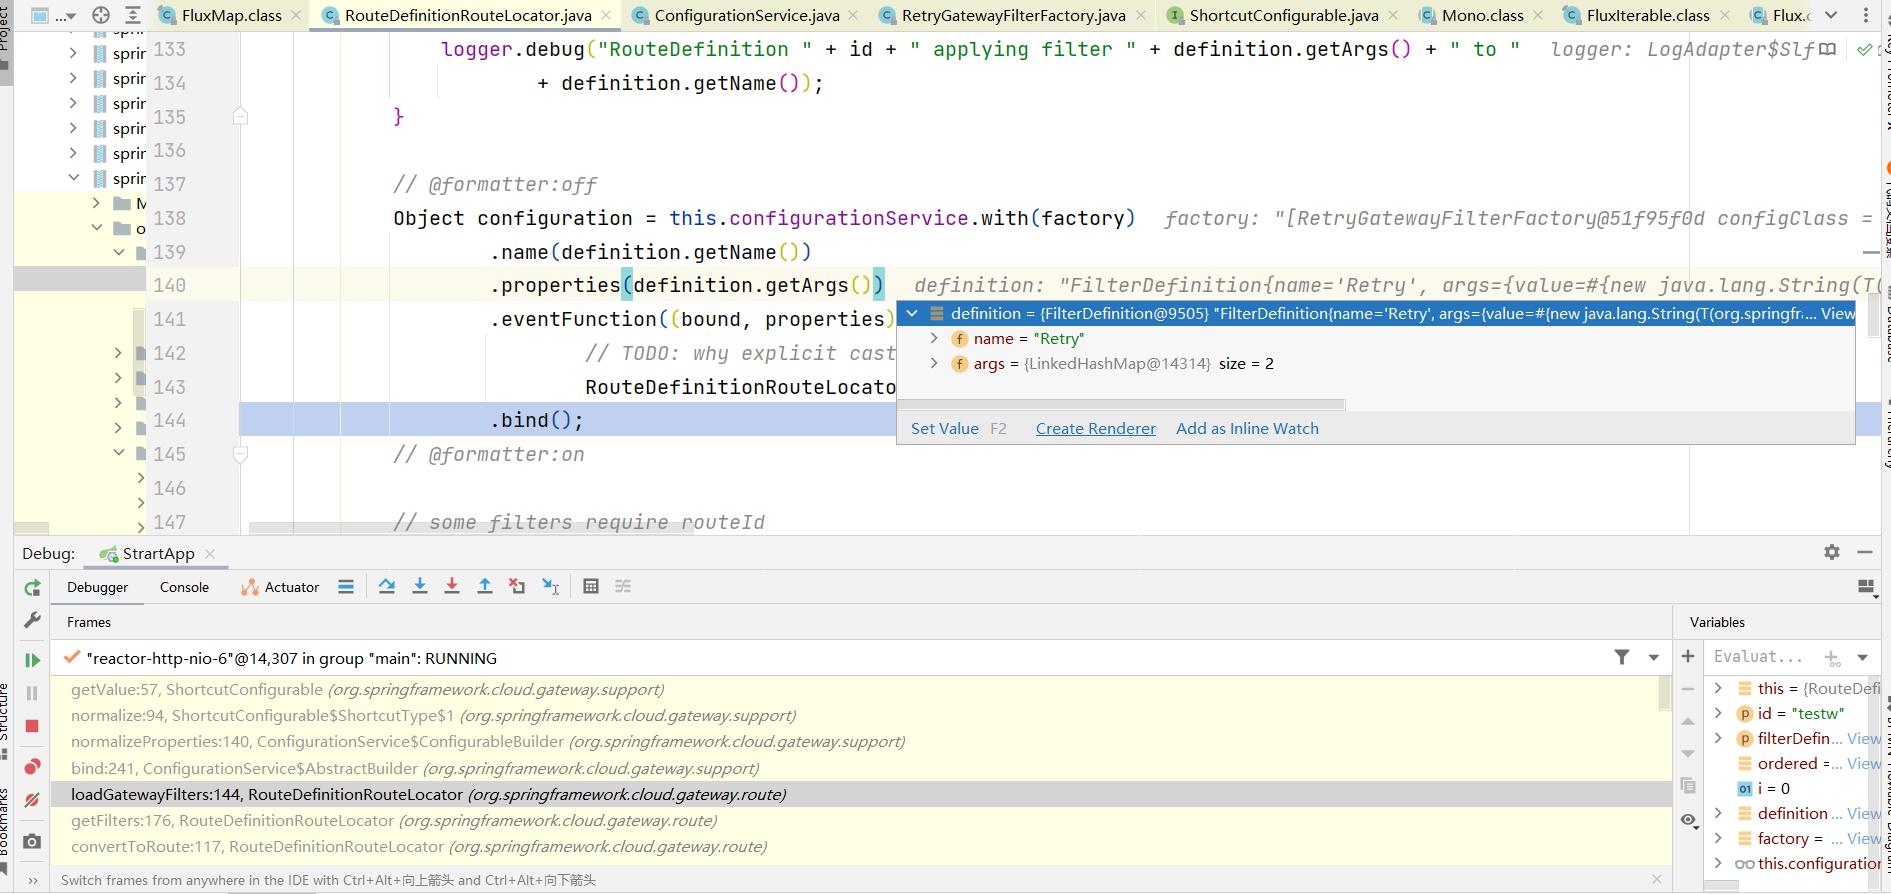Screen dimensions: 1891x894
Task: Click Drop Frame icon
Action: point(517,587)
